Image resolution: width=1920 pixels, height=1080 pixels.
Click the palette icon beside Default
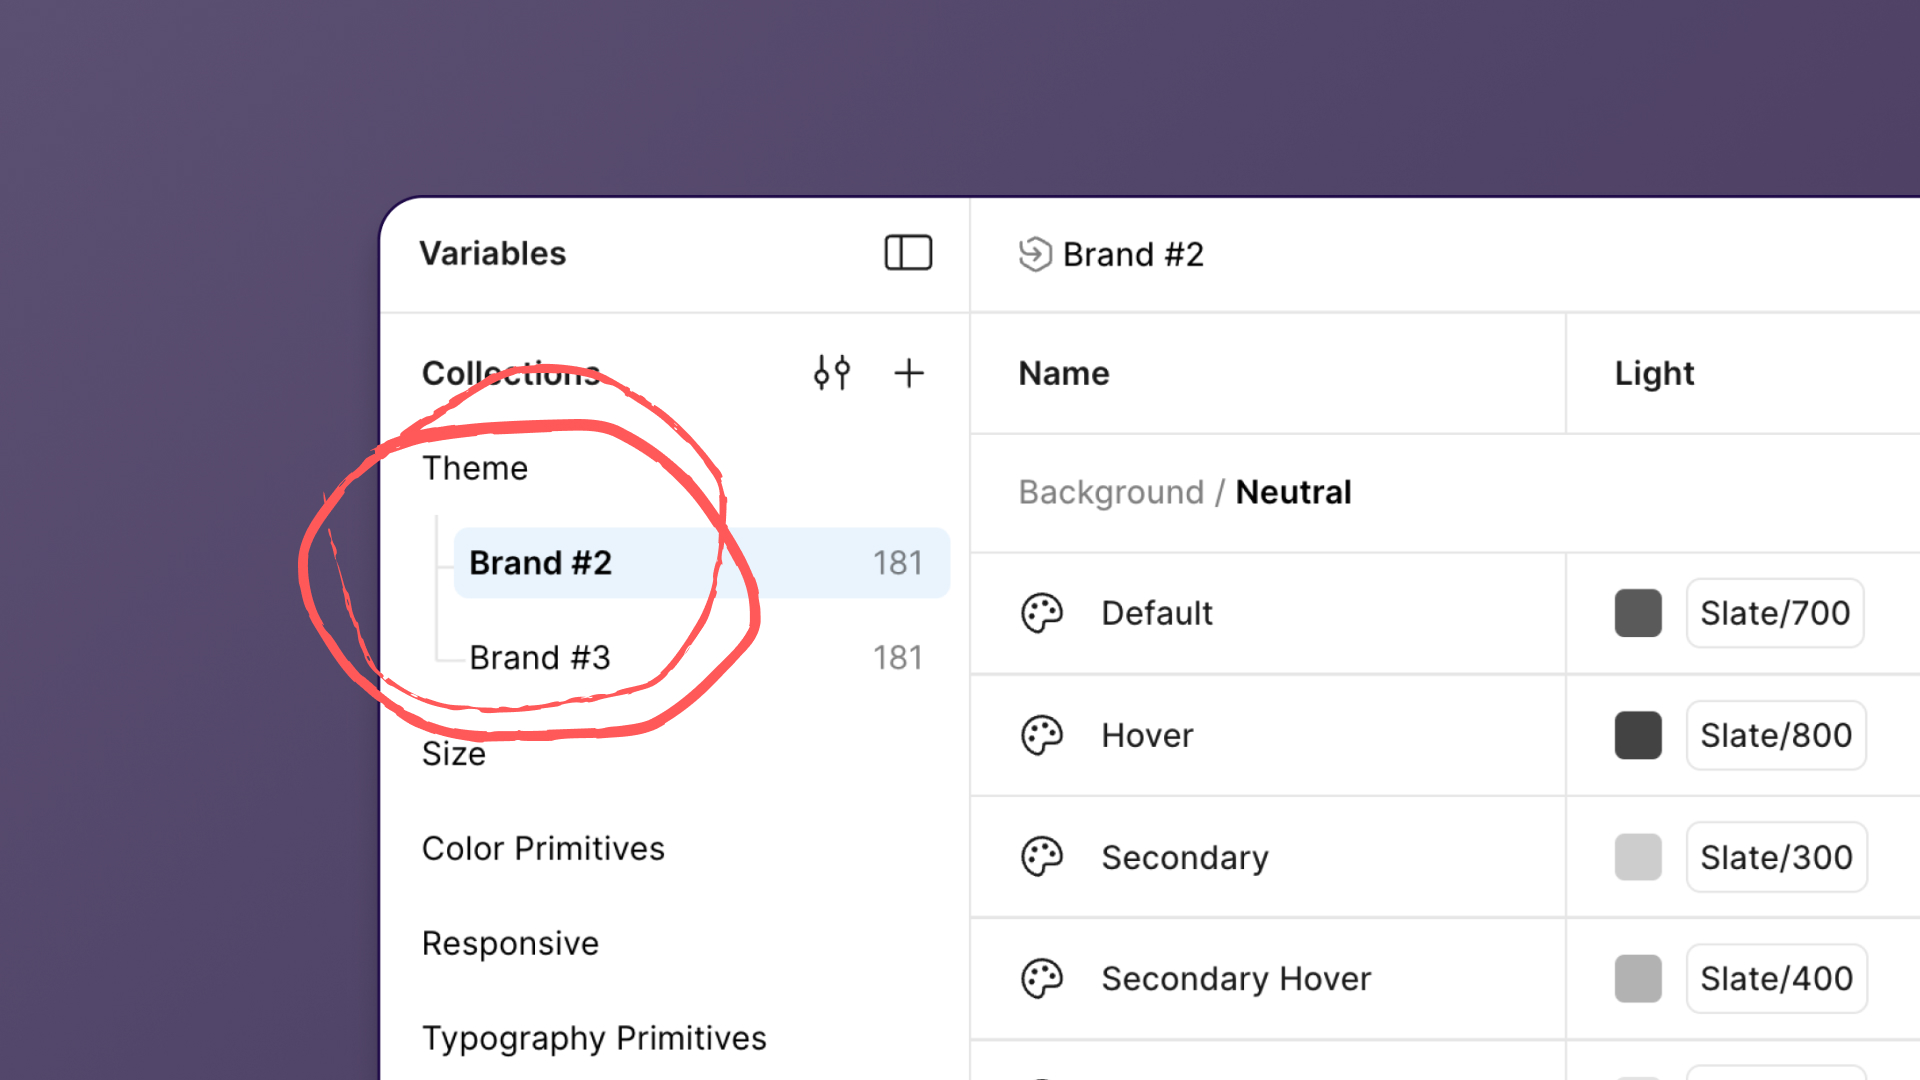[x=1041, y=613]
